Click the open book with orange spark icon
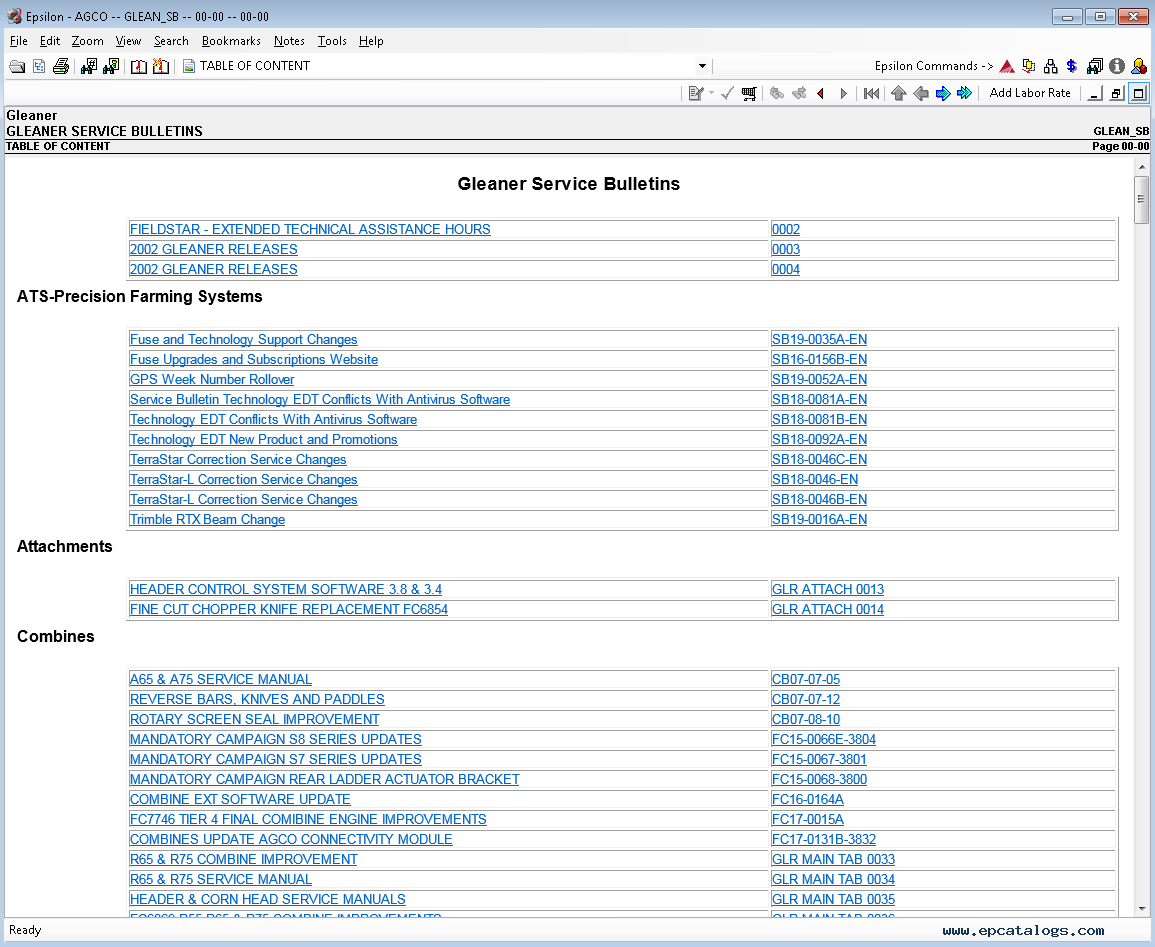The height and width of the screenshot is (947, 1155). 161,66
